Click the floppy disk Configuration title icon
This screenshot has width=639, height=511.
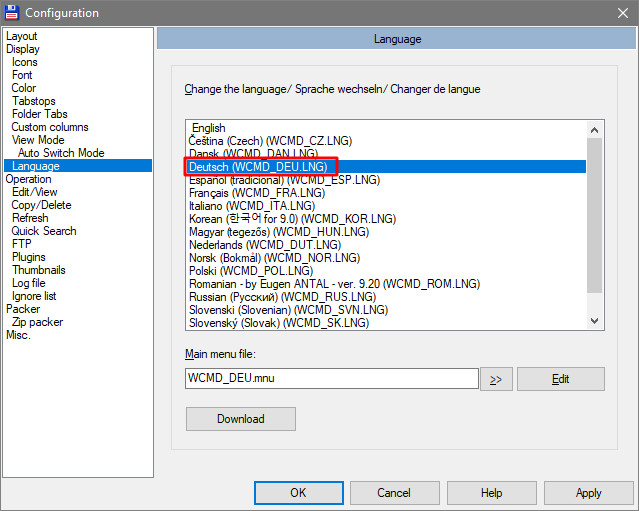[11, 13]
